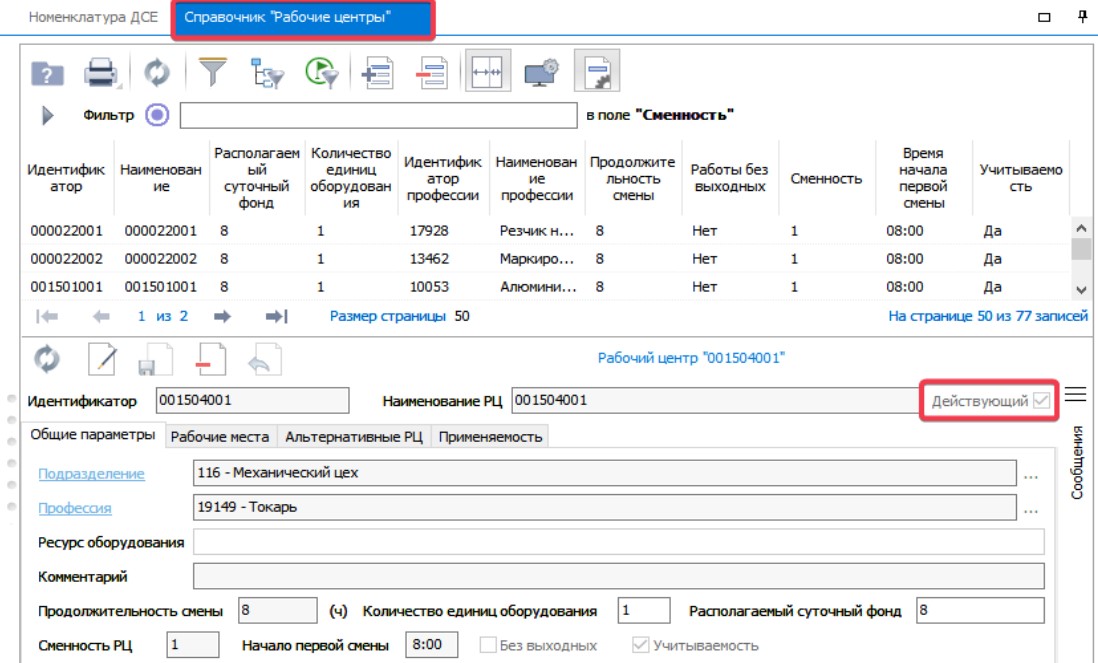Image resolution: width=1098 pixels, height=663 pixels.
Task: Click the funnel filter icon
Action: pos(212,73)
